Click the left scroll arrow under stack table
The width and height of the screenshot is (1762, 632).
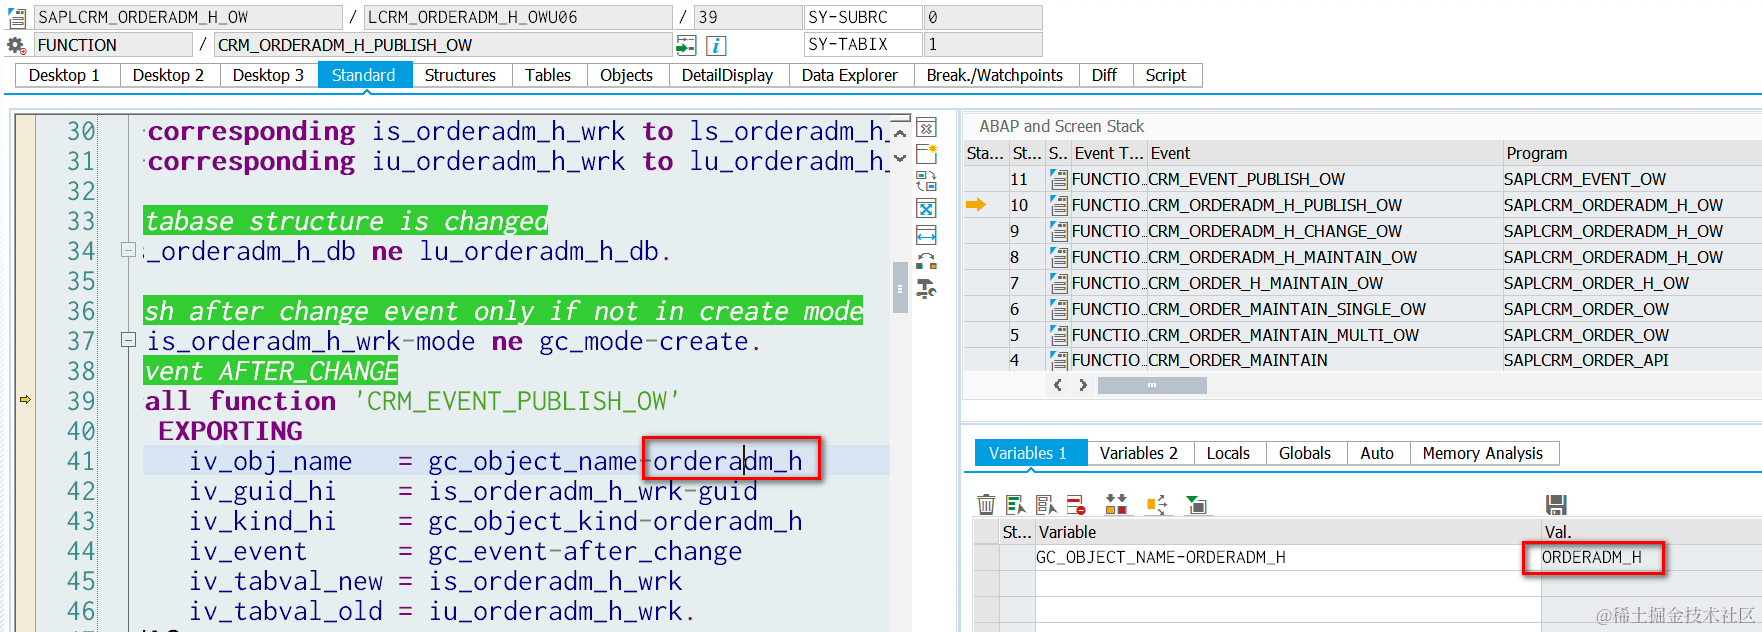click(x=1058, y=385)
